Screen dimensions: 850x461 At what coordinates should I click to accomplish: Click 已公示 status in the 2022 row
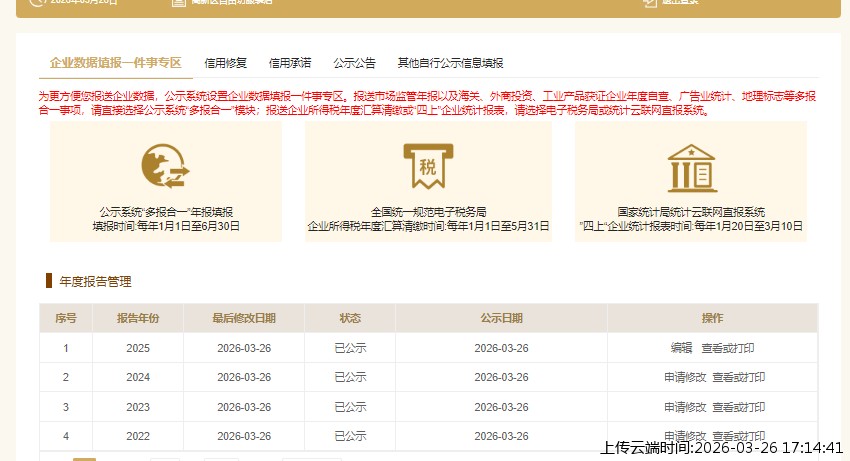pyautogui.click(x=350, y=437)
